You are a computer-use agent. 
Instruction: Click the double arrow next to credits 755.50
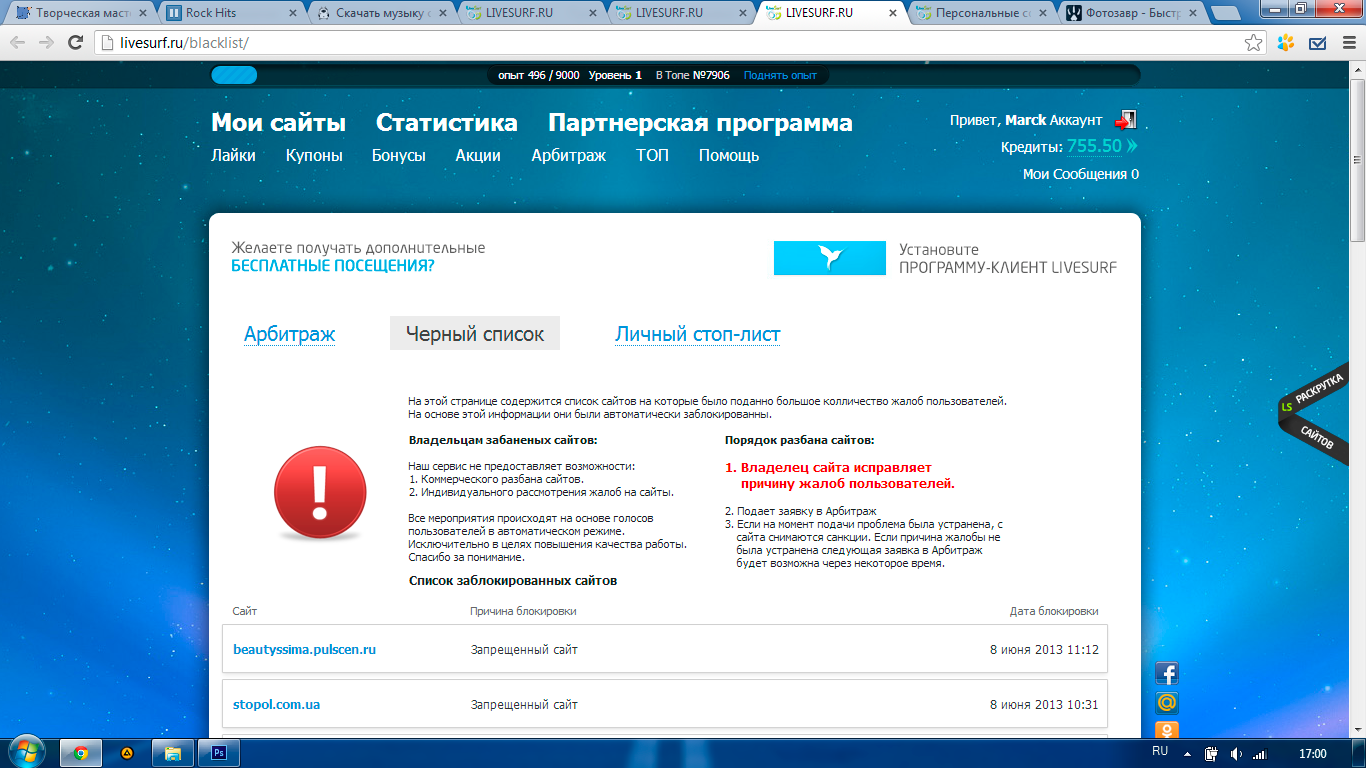point(1133,146)
